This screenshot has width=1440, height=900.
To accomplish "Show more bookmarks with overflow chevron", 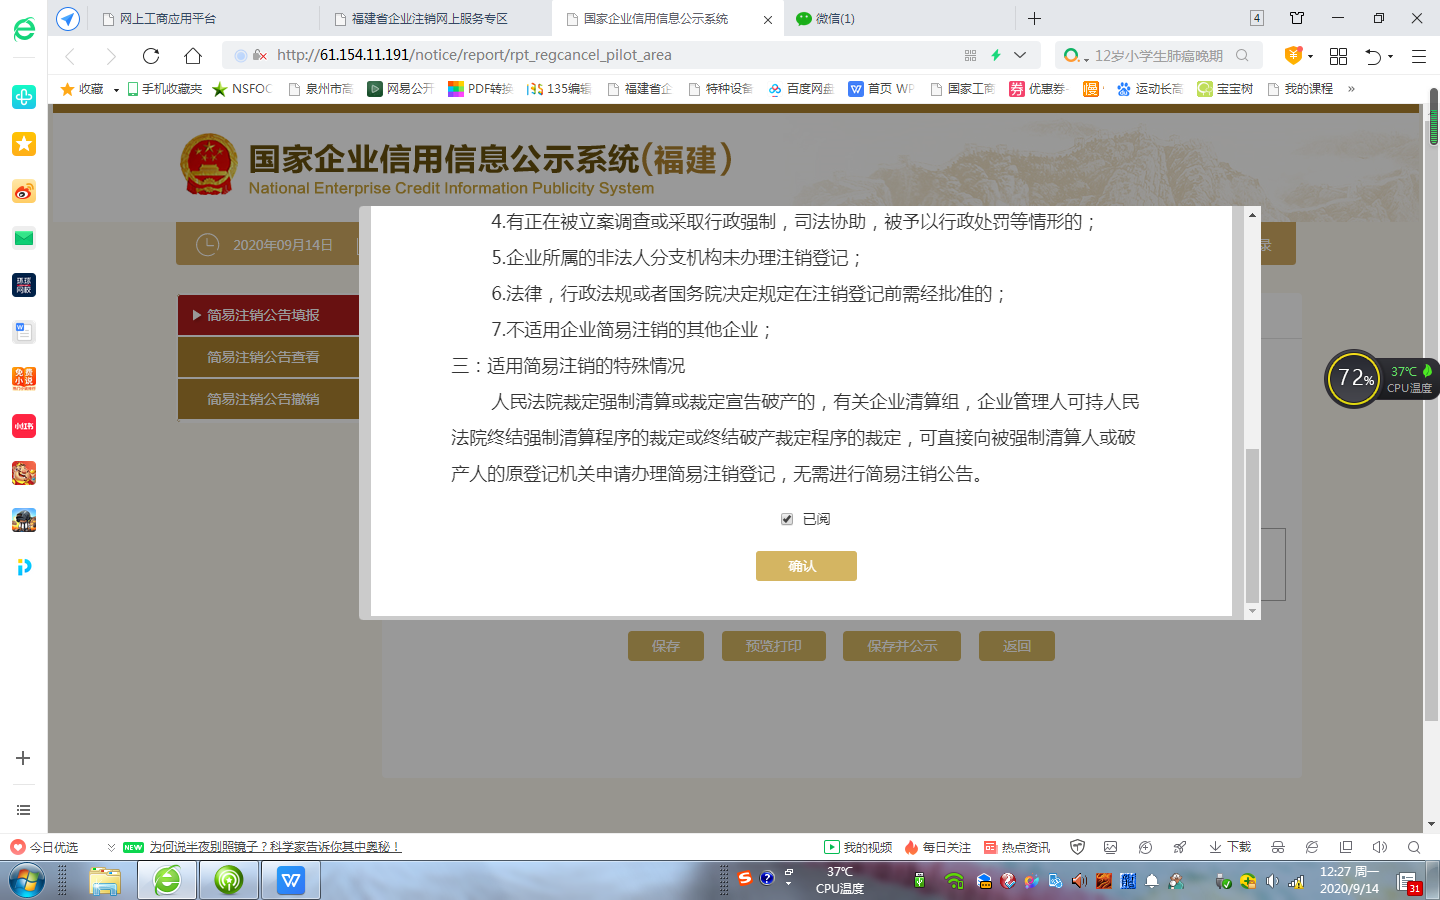I will click(x=1351, y=89).
